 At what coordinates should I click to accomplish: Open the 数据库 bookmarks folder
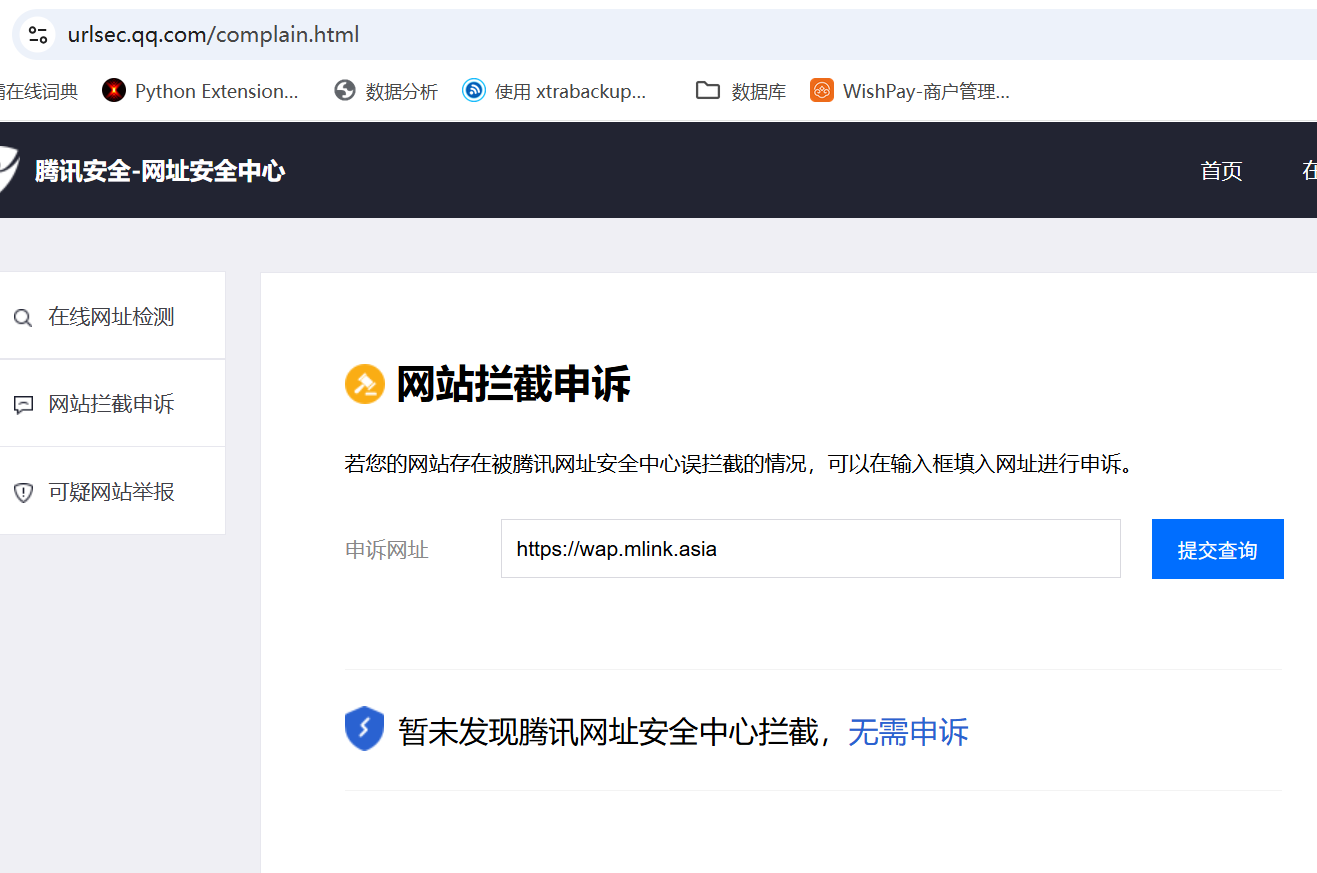[x=741, y=91]
